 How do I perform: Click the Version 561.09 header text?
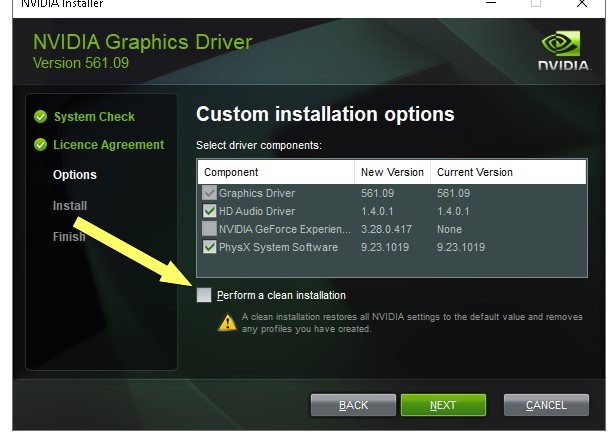tap(81, 63)
